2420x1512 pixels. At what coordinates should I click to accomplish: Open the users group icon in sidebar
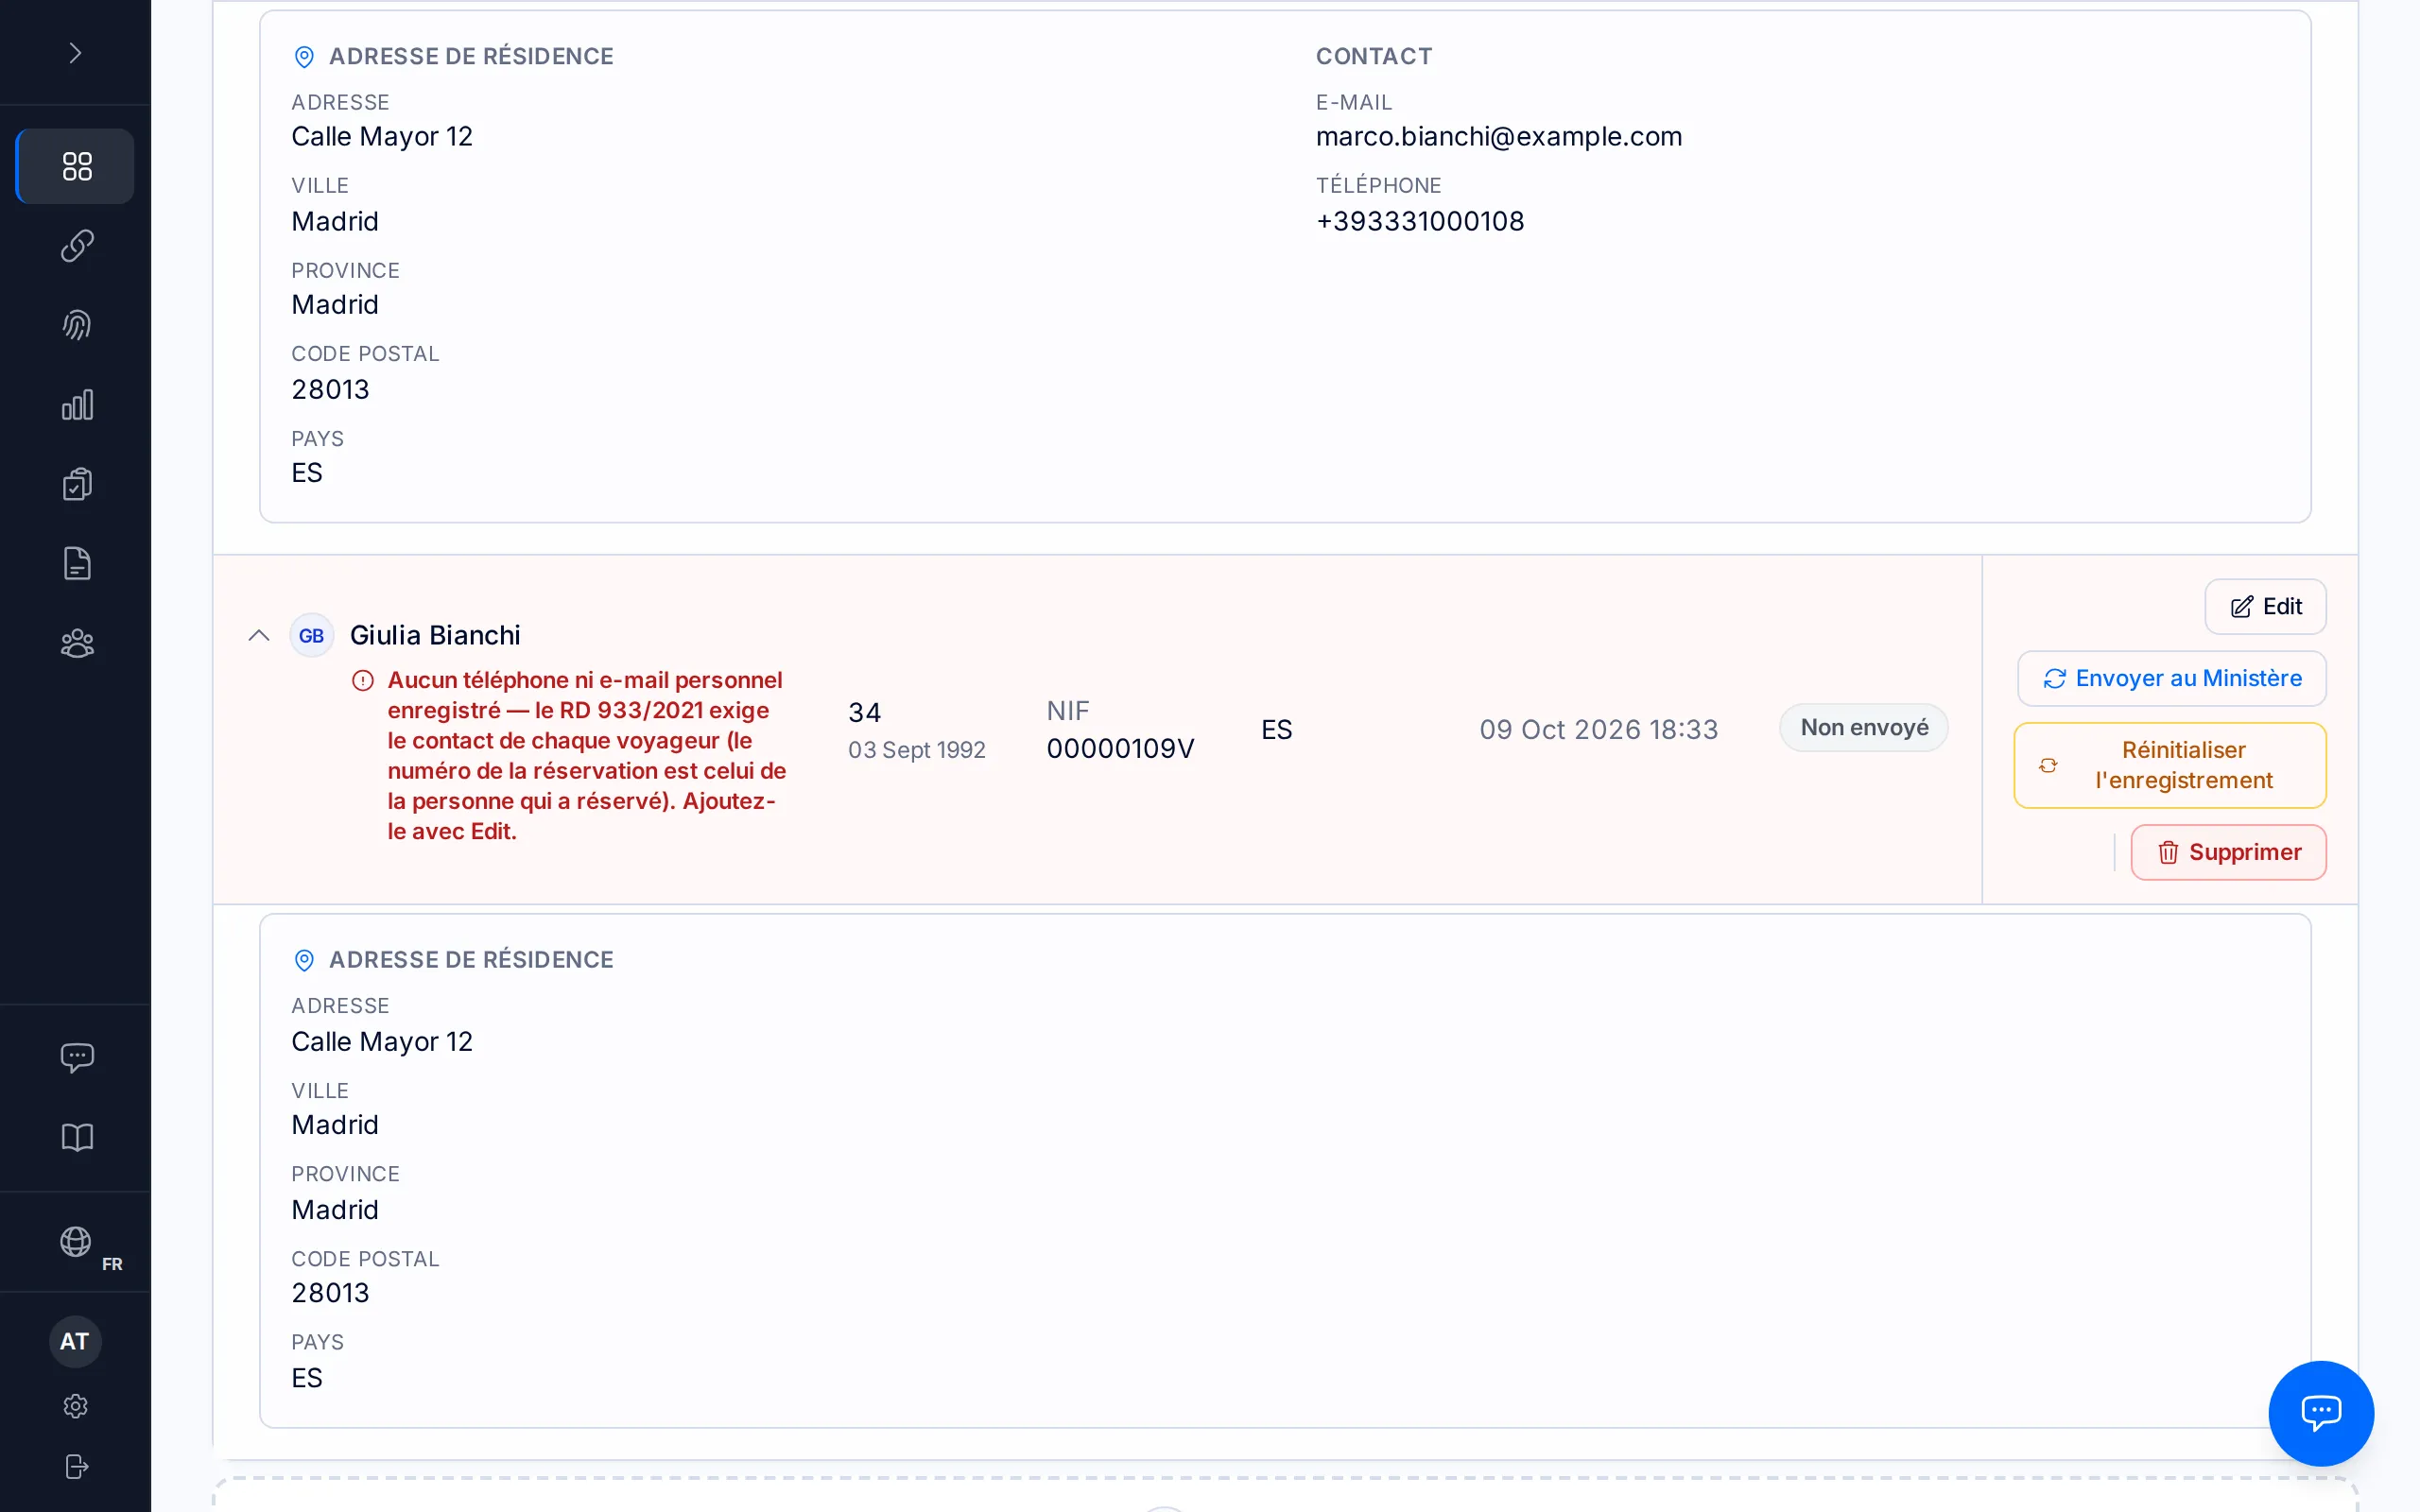point(77,643)
